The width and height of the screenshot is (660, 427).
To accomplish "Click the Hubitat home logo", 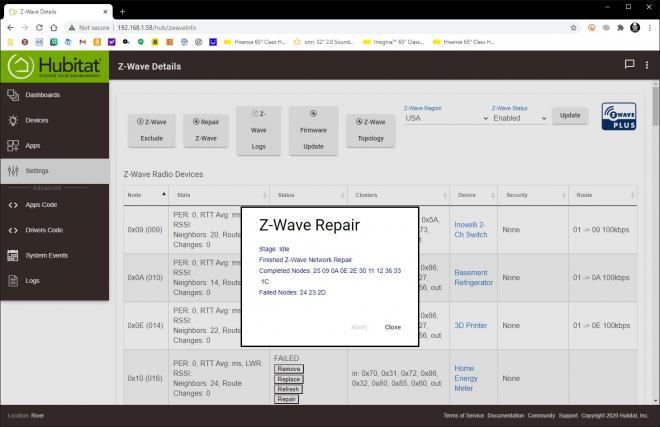I will (54, 67).
